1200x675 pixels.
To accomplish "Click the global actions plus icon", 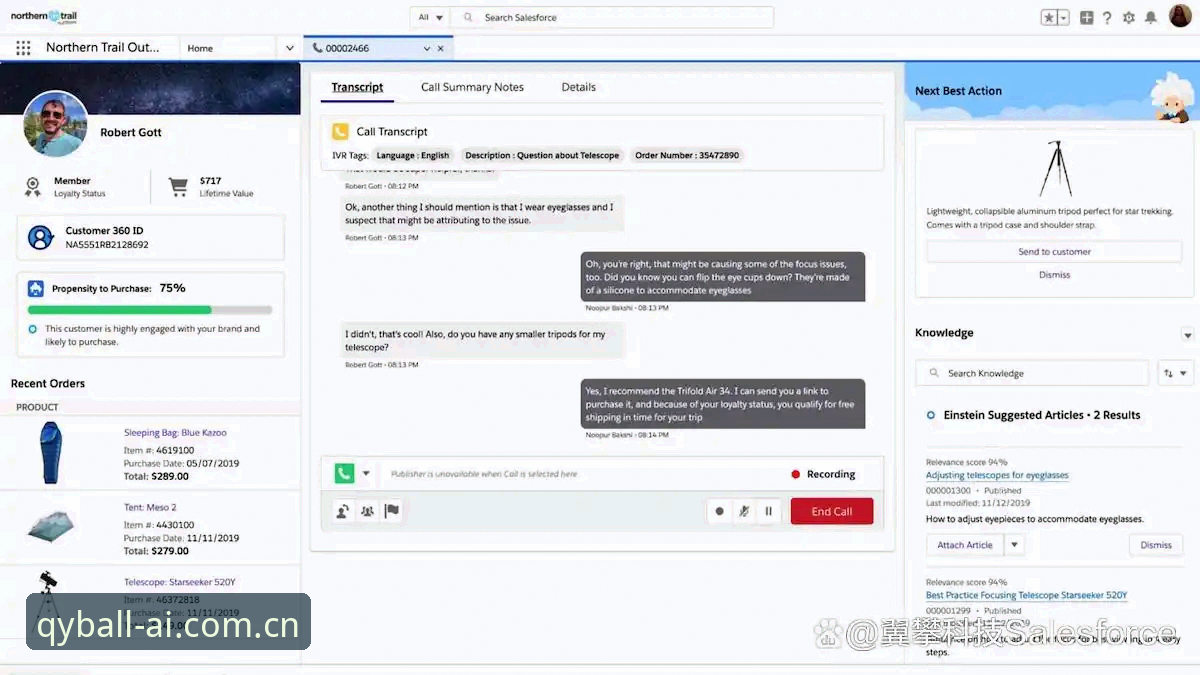I will click(1087, 18).
